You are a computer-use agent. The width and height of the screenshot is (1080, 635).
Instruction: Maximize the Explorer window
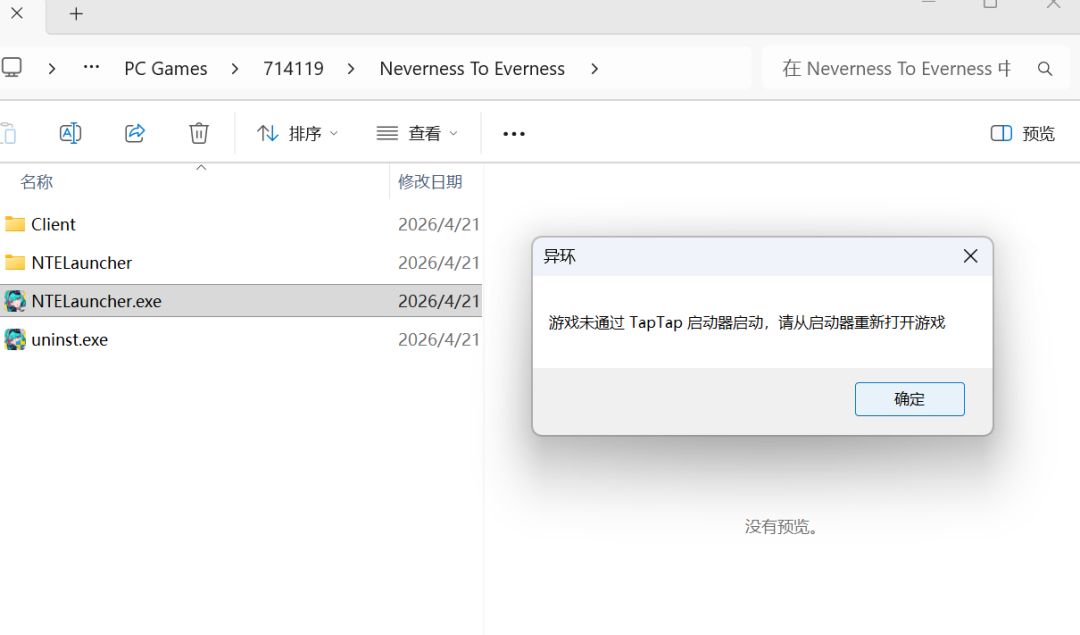tap(990, 3)
